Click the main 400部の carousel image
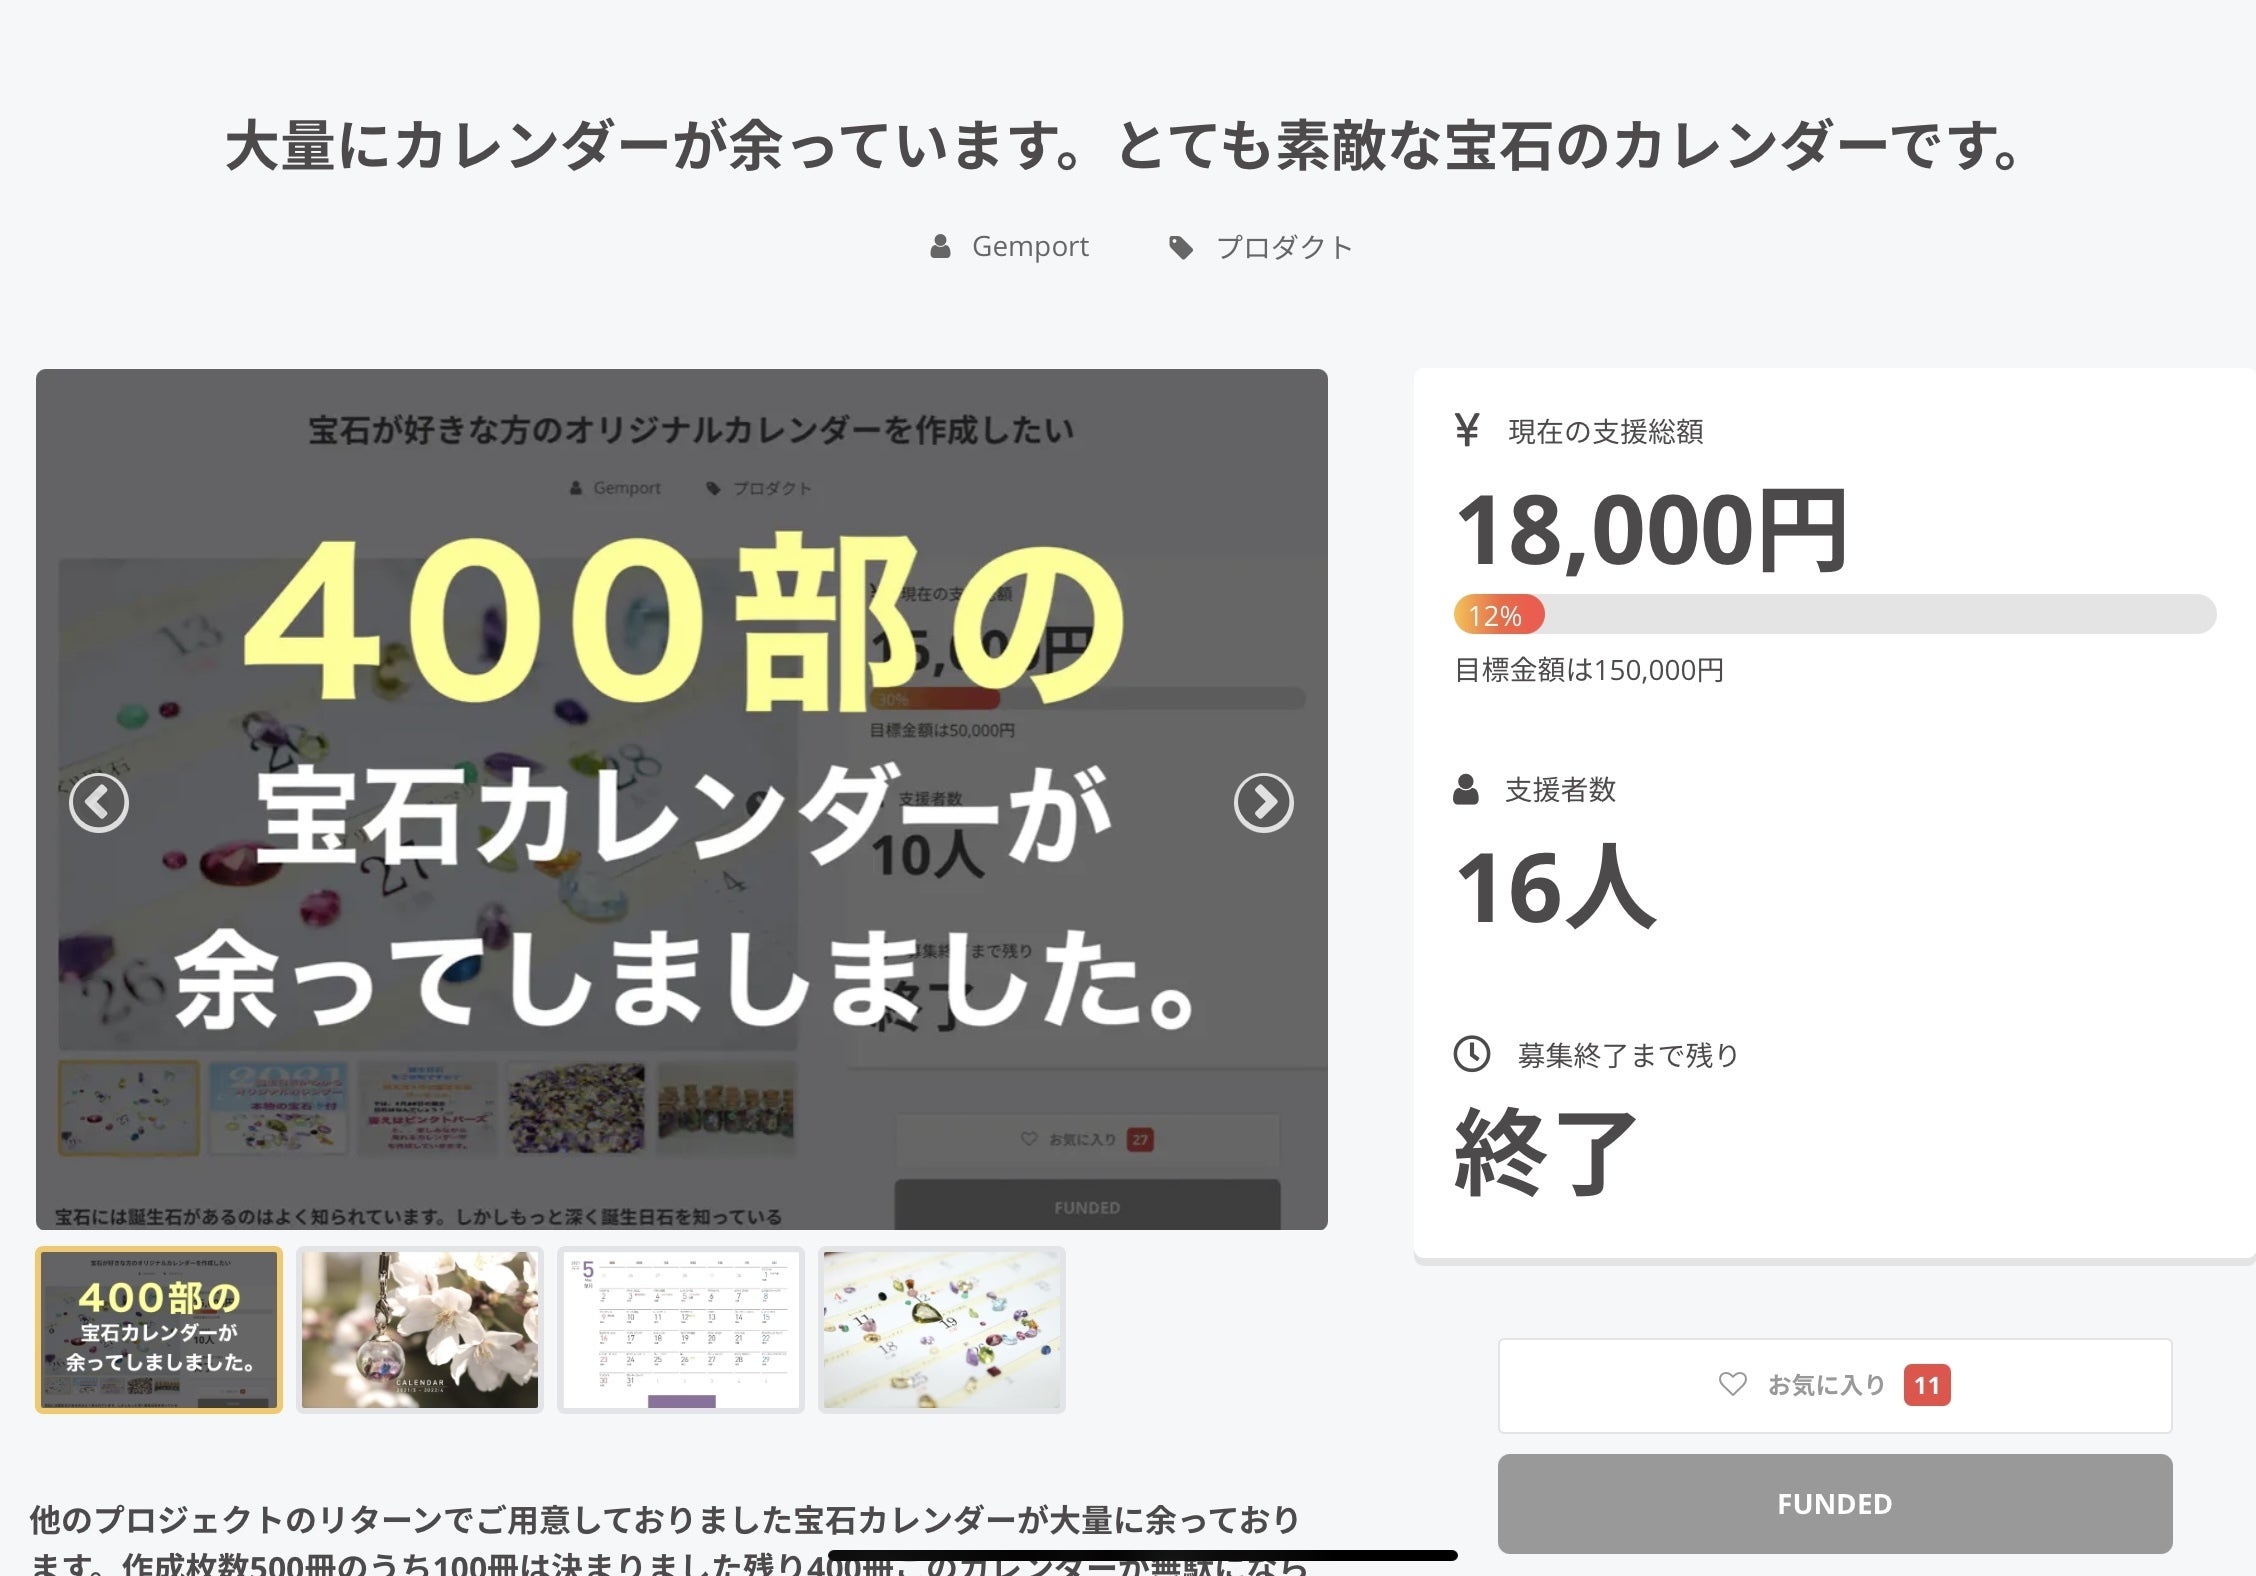 [682, 799]
